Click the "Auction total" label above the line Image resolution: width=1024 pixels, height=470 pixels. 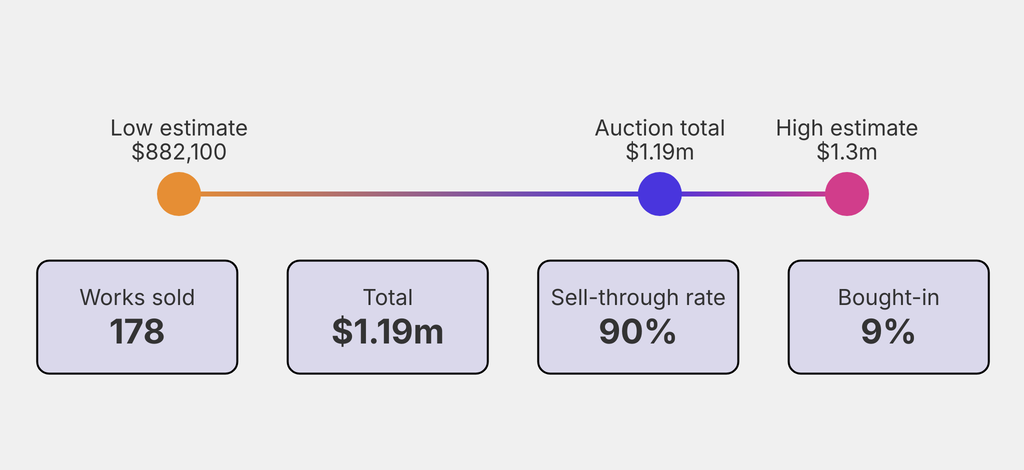pyautogui.click(x=660, y=128)
